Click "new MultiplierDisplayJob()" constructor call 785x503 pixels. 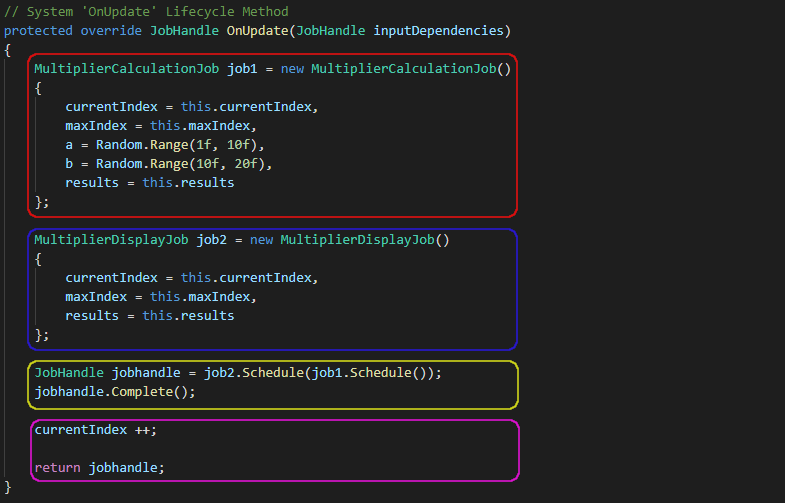coord(350,240)
